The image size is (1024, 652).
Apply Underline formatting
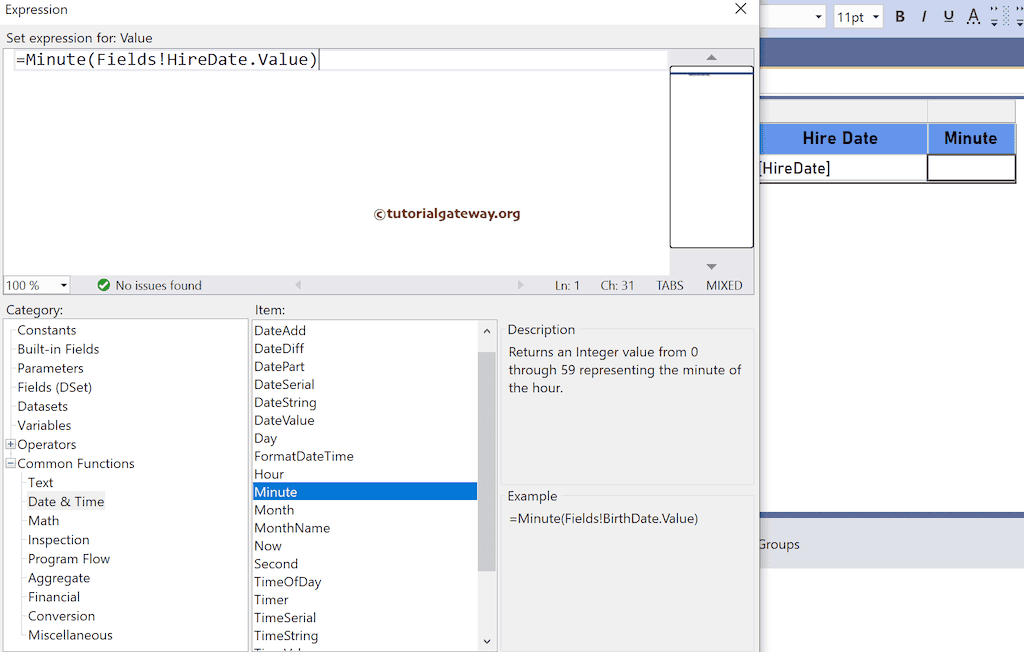(948, 16)
